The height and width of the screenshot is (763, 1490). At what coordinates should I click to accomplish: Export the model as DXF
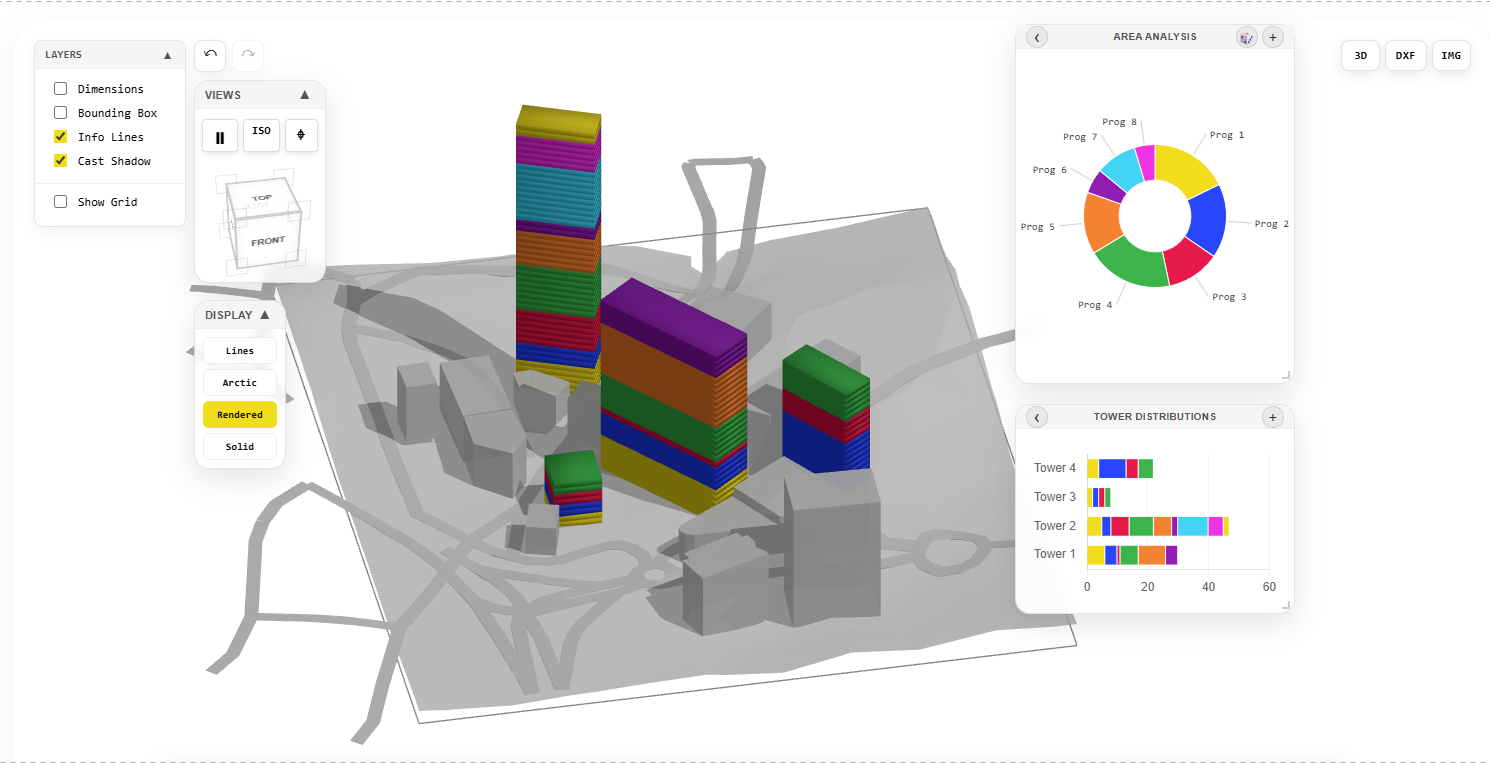(1405, 56)
